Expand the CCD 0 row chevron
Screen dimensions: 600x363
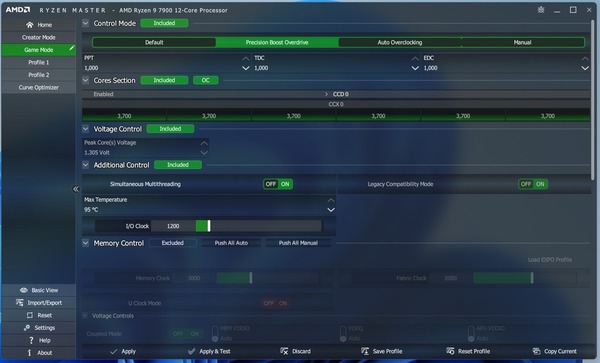[326, 94]
